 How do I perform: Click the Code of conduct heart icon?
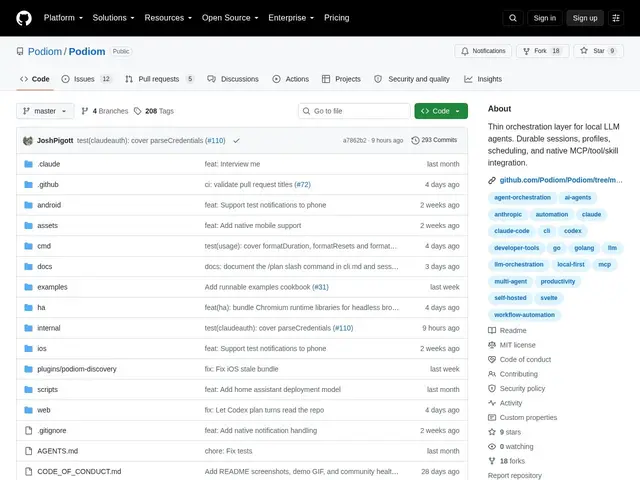pyautogui.click(x=492, y=359)
